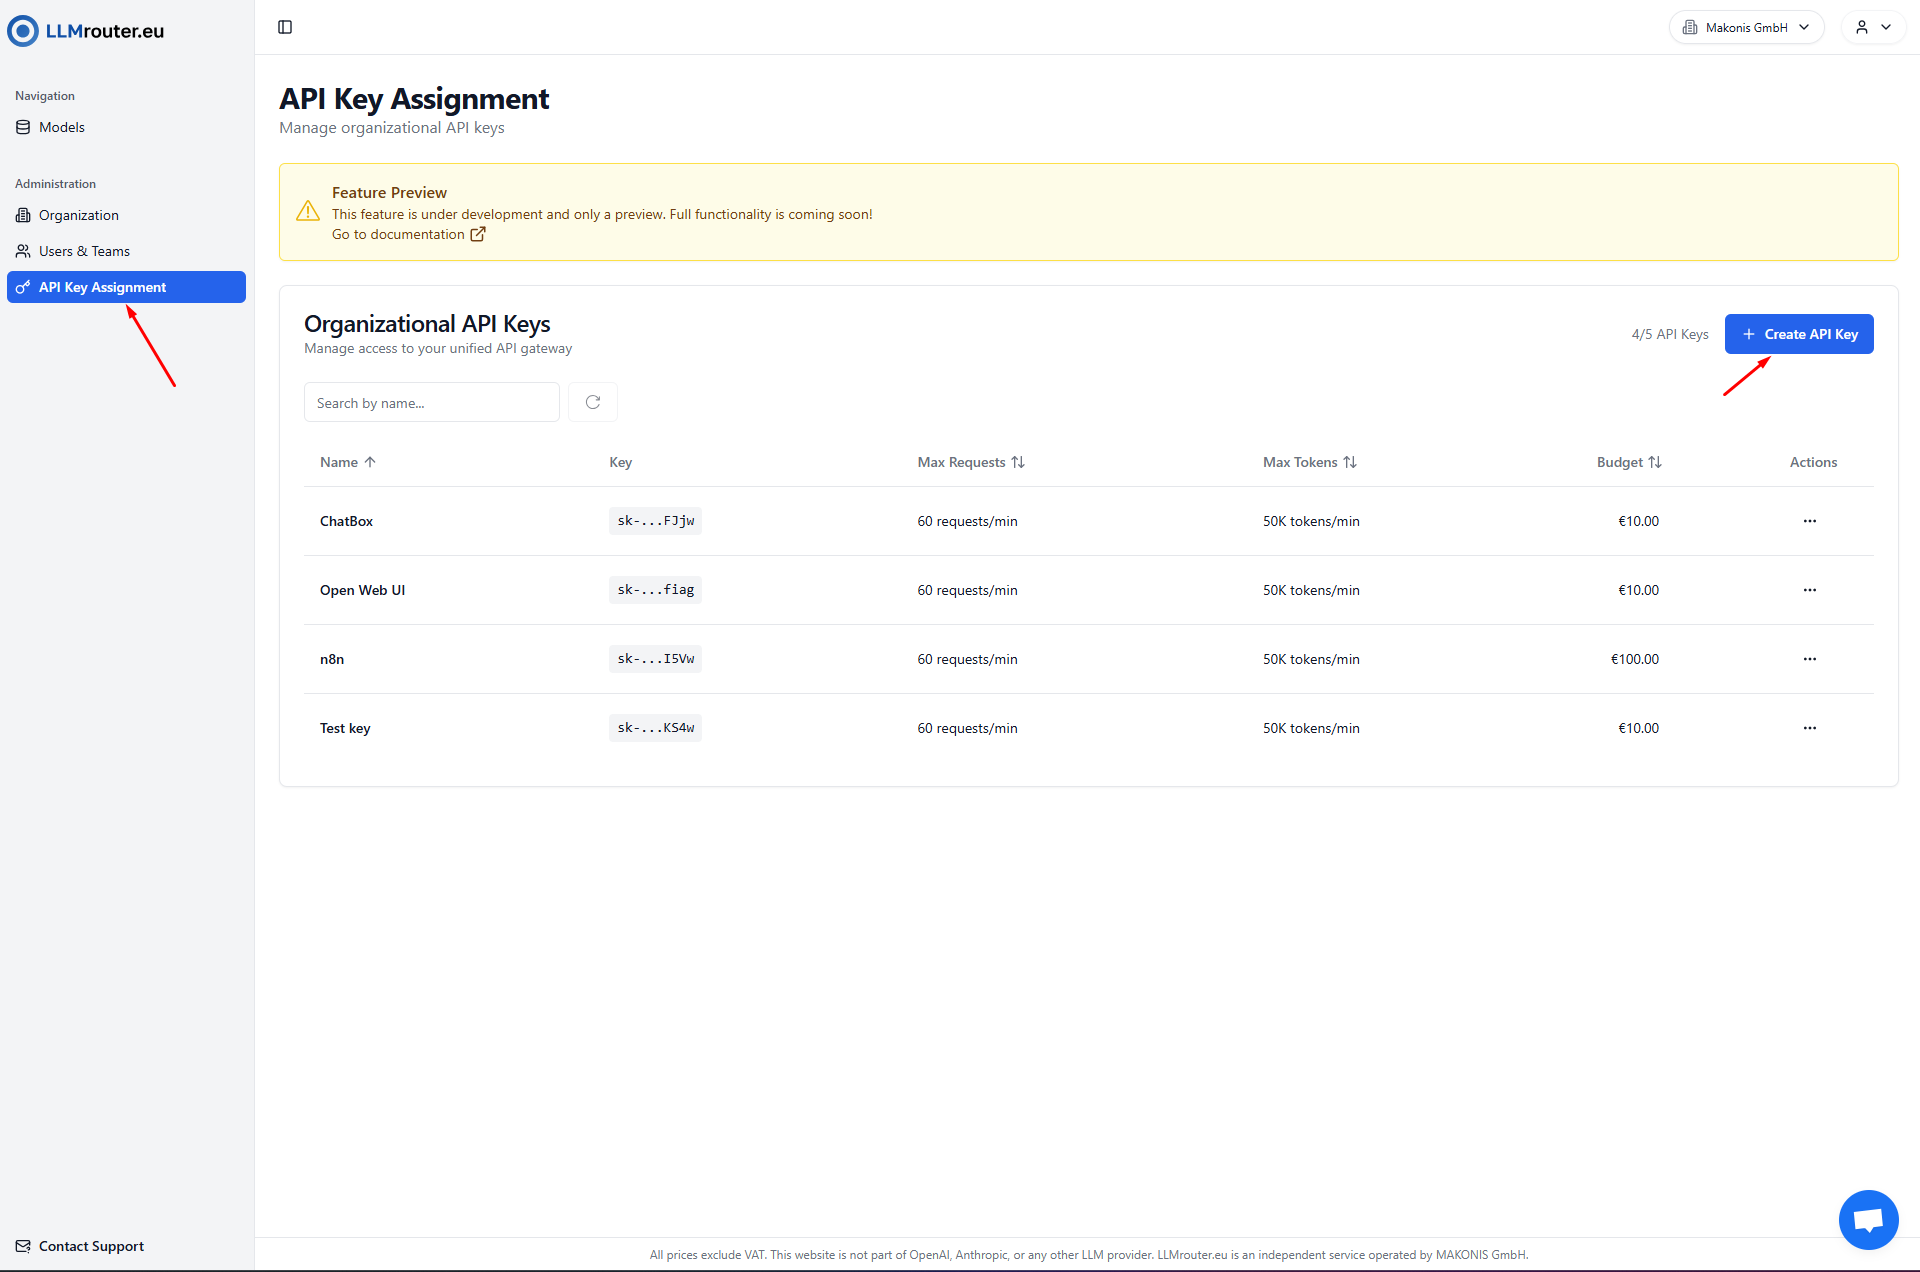Open the support chat bubble
The height and width of the screenshot is (1272, 1920).
tap(1868, 1219)
